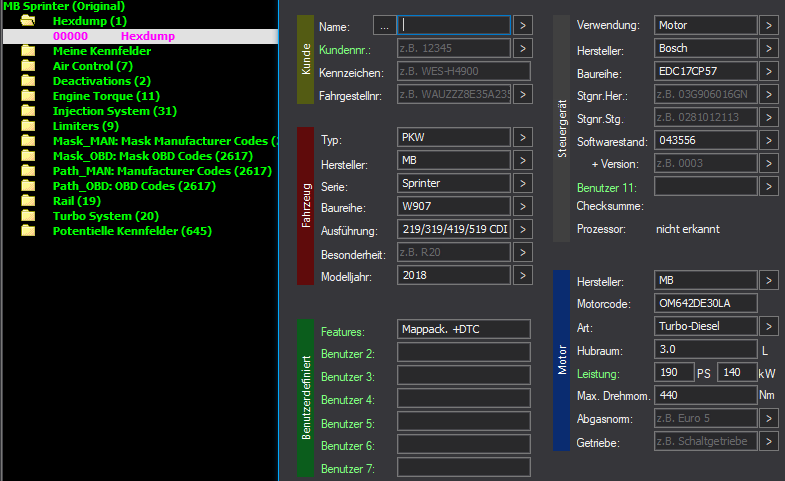The width and height of the screenshot is (785, 481).
Task: Click the Kennzeichen input field
Action: [x=464, y=72]
